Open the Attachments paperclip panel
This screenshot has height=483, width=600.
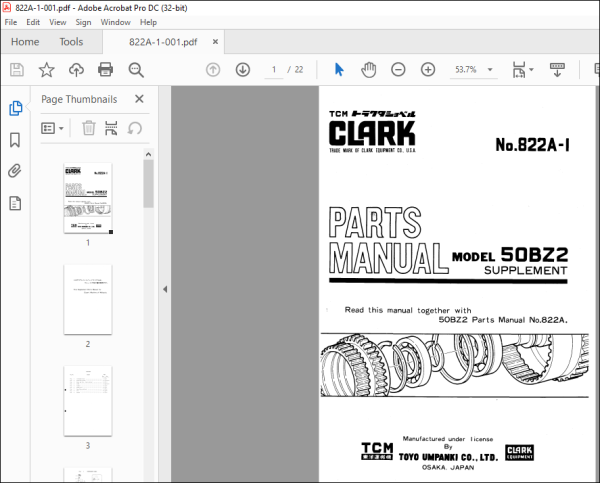click(x=15, y=171)
